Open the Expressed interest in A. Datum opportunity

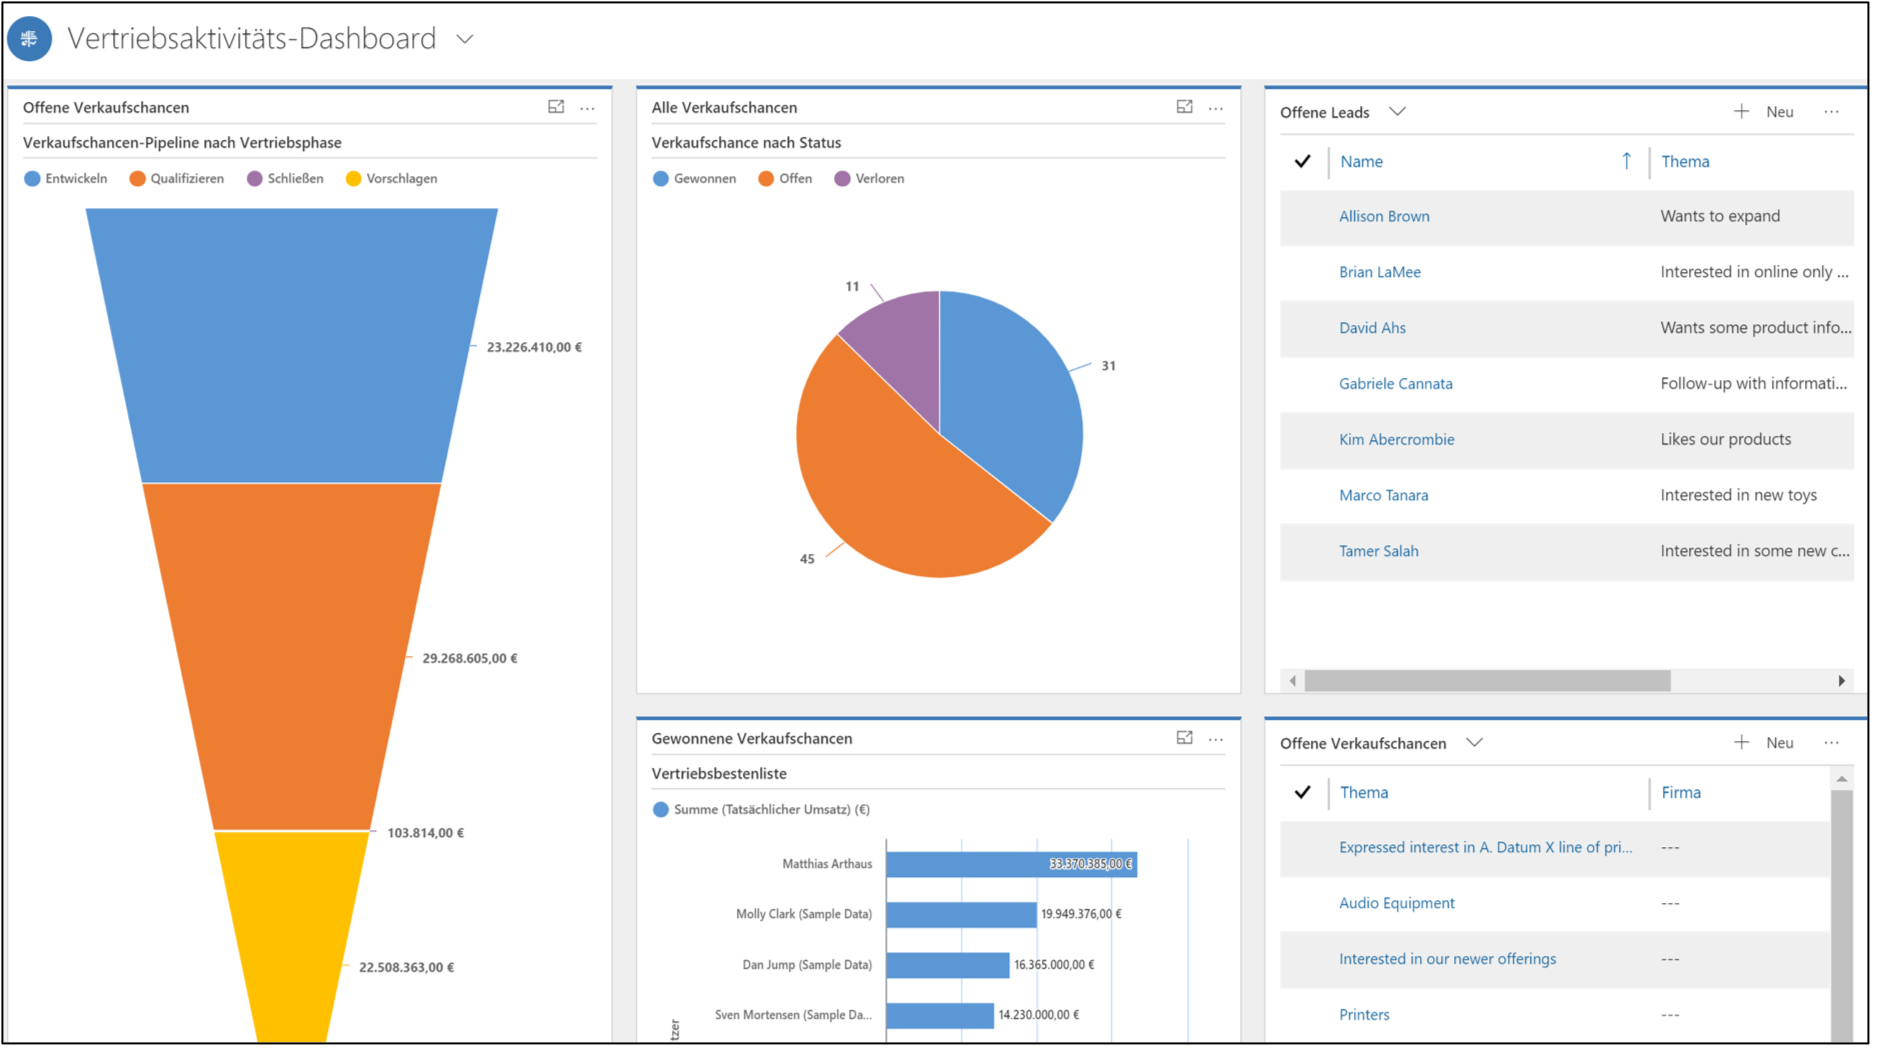coord(1486,847)
